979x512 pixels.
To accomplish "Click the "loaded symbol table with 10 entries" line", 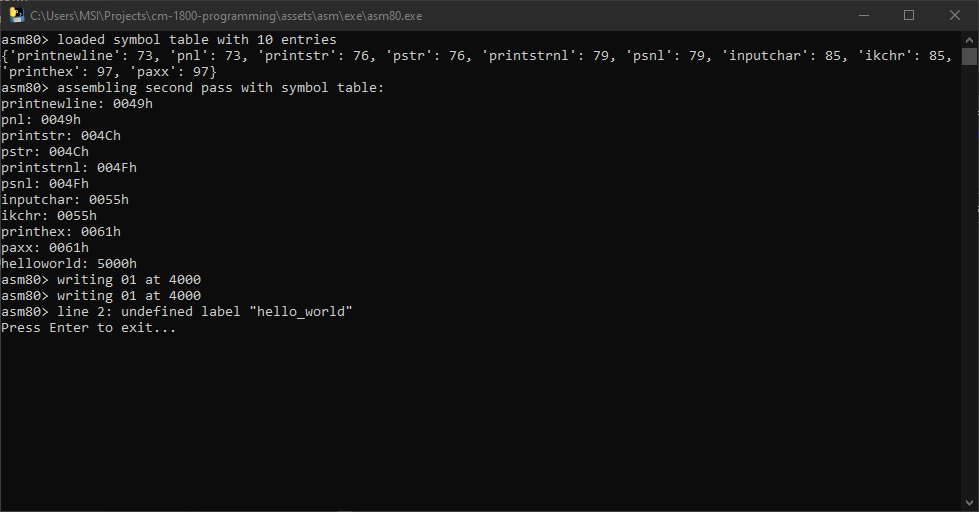I will tap(168, 40).
